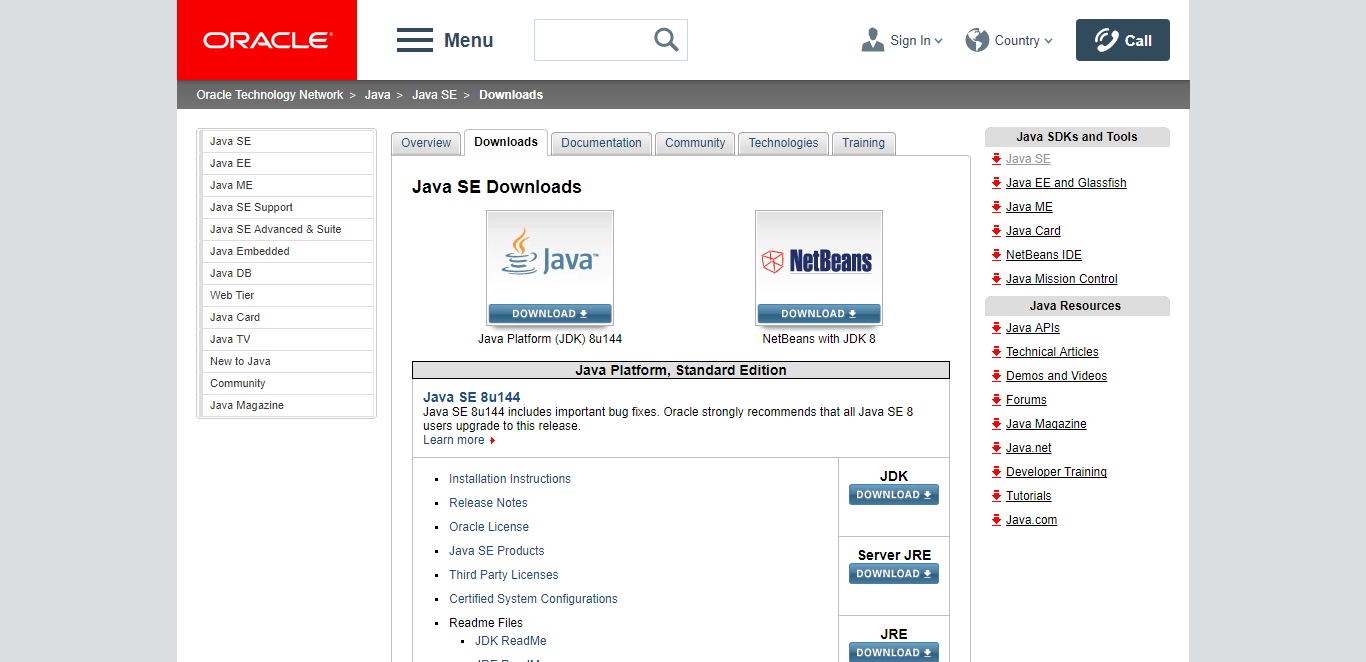This screenshot has width=1366, height=662.
Task: Open Java Magazine link in Java Resources
Action: click(1046, 424)
